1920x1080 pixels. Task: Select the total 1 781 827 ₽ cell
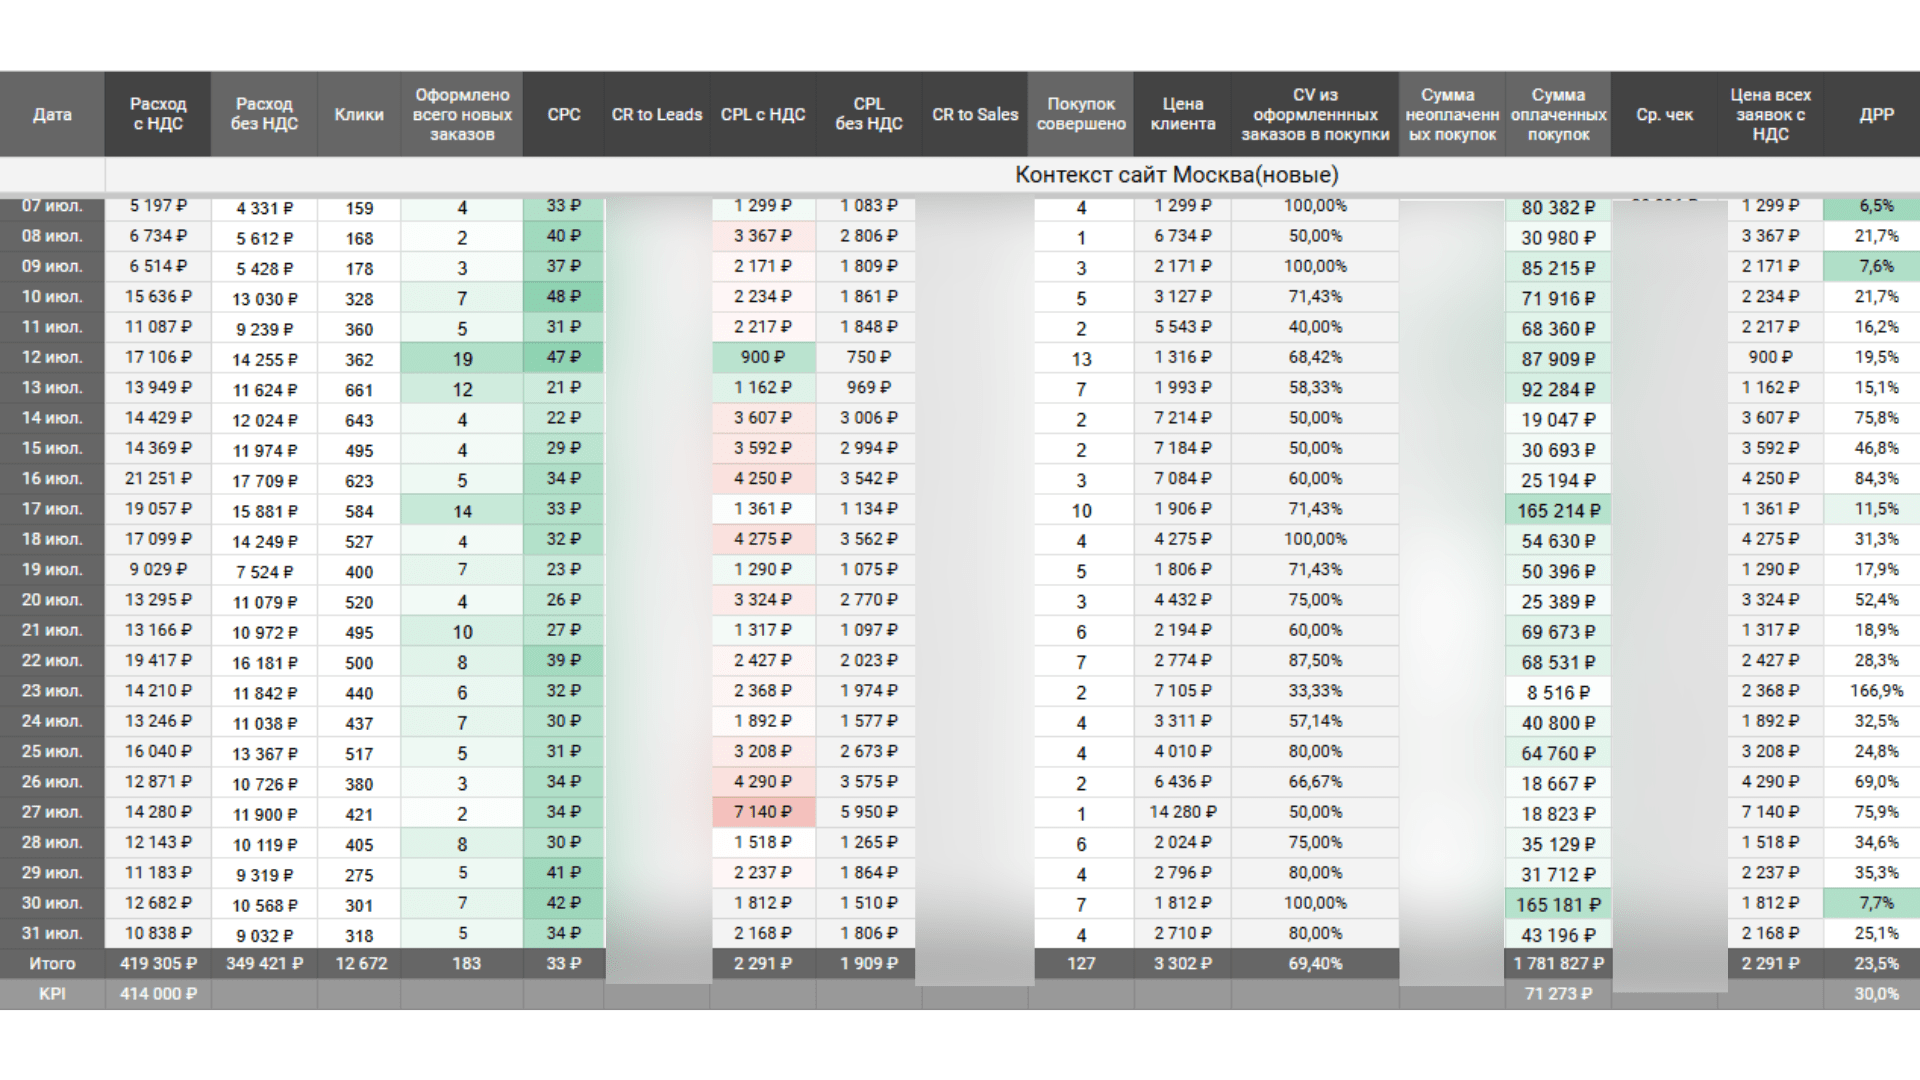1558,964
